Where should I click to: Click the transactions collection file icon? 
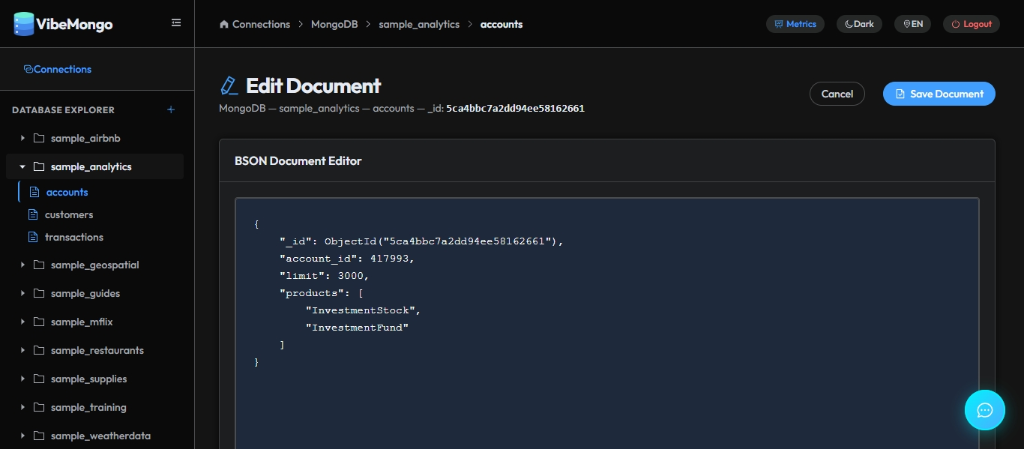[33, 237]
